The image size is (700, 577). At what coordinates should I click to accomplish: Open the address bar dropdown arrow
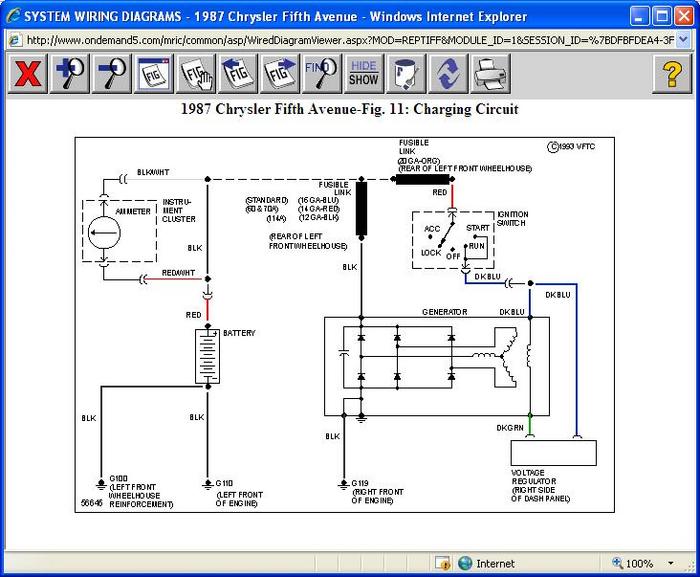(683, 40)
